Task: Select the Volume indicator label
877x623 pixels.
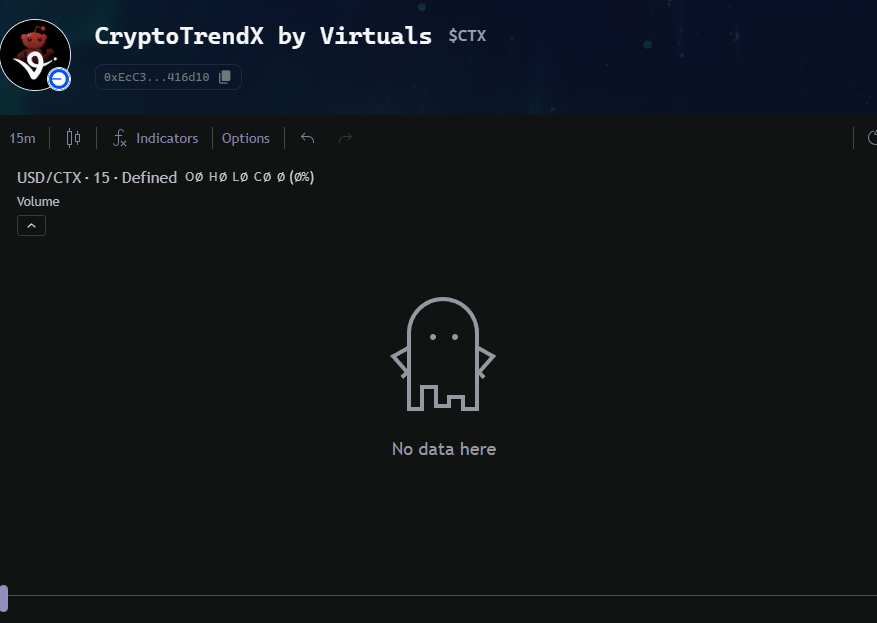Action: pyautogui.click(x=38, y=201)
